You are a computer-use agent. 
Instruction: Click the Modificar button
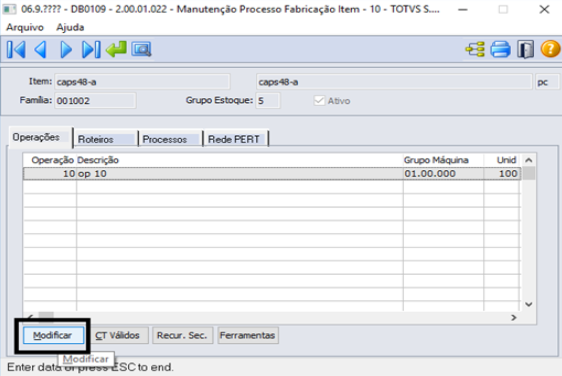(53, 335)
